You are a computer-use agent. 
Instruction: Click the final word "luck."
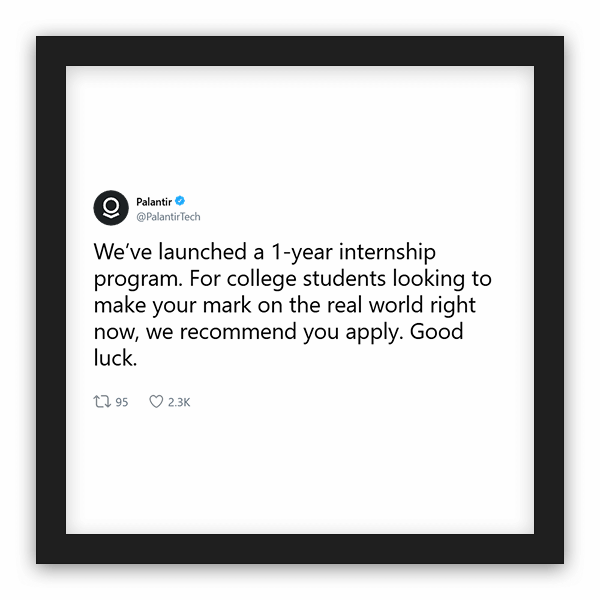[114, 359]
